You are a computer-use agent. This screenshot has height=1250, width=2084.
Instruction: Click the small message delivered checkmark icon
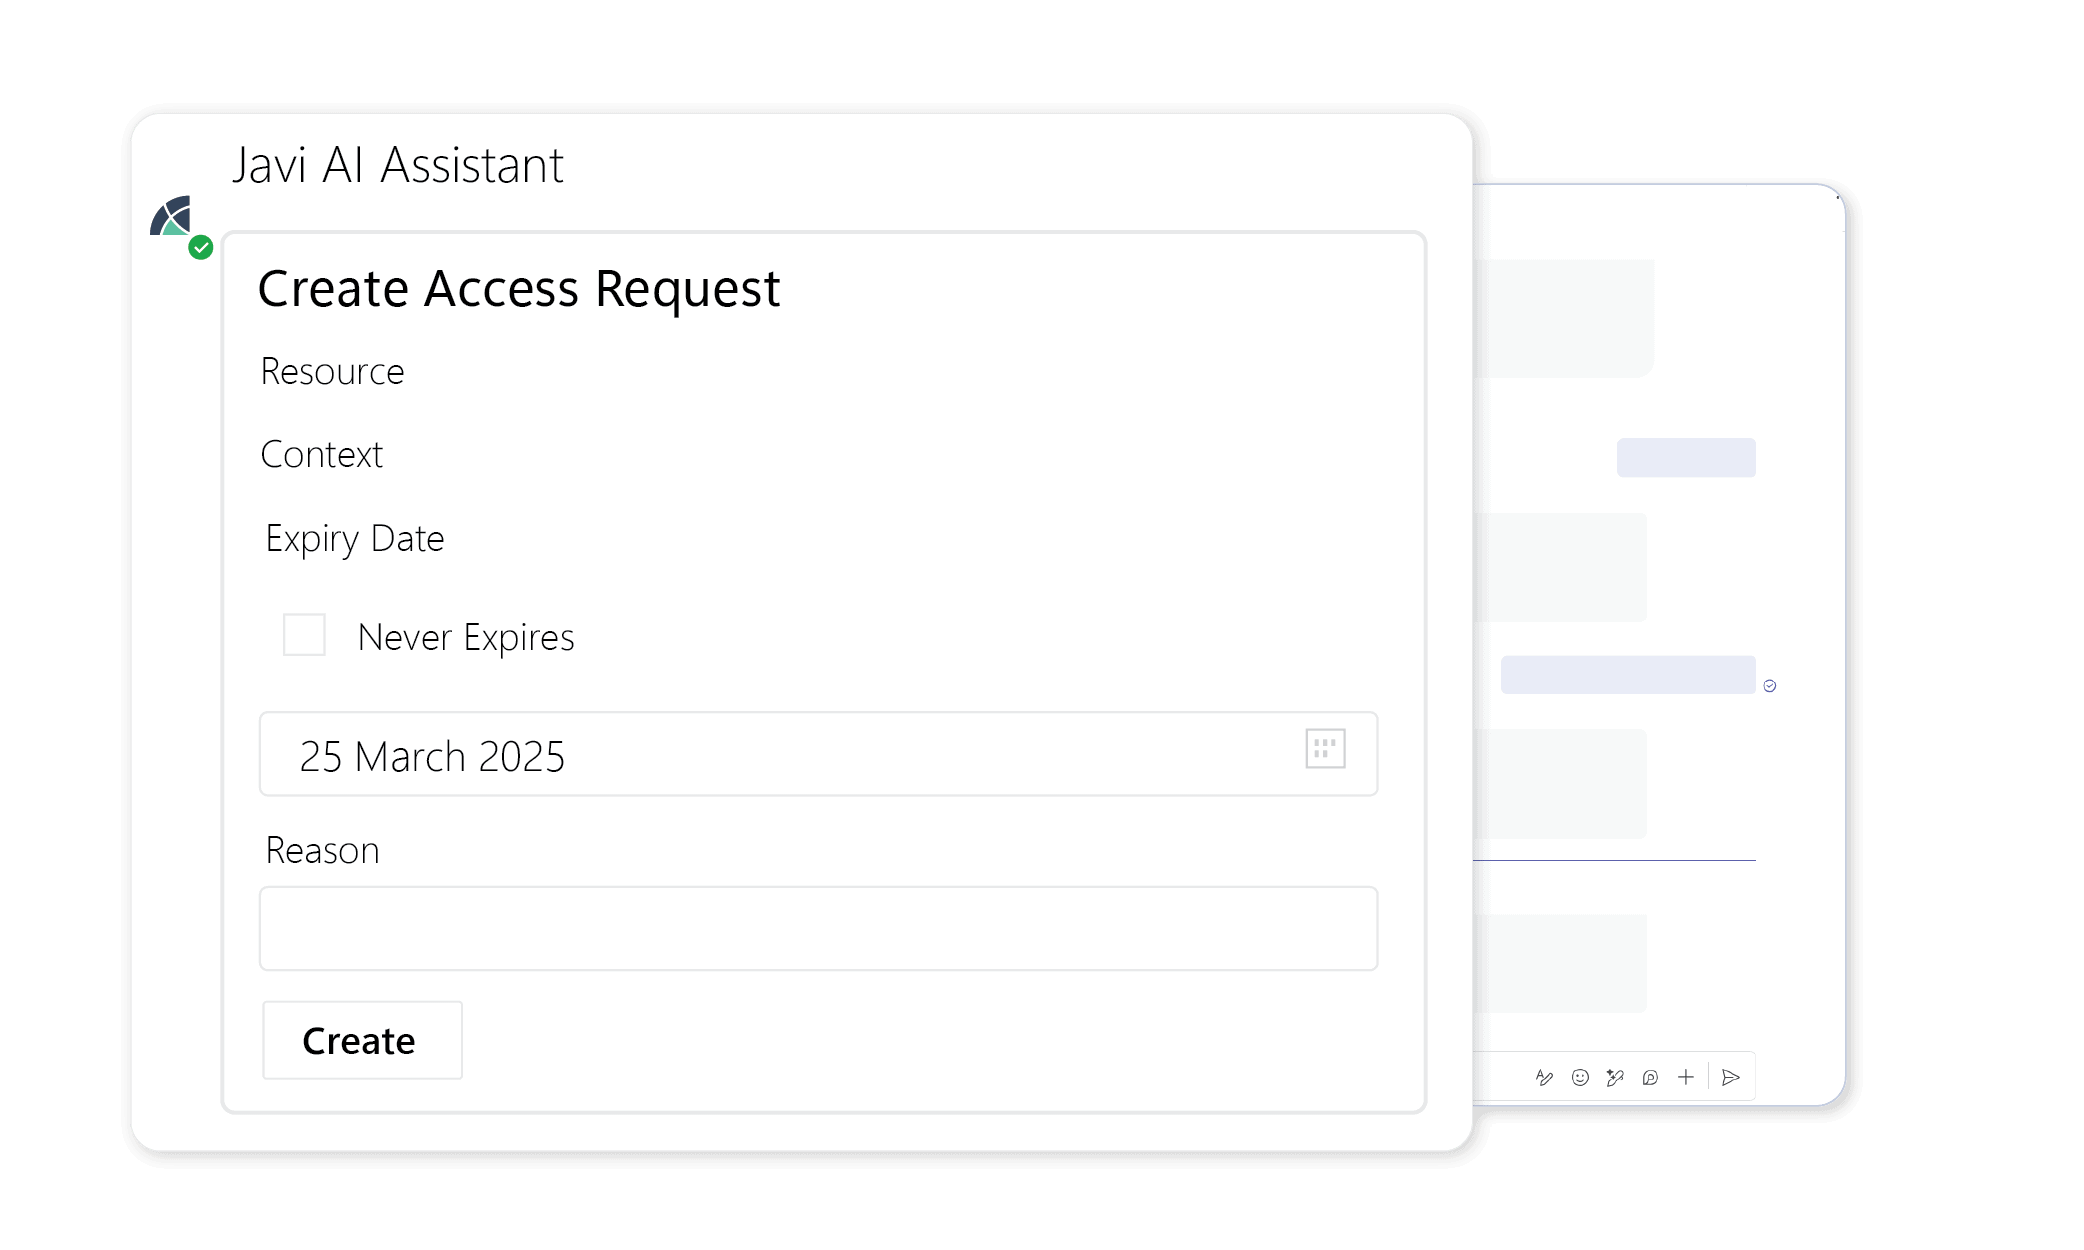[x=1770, y=686]
